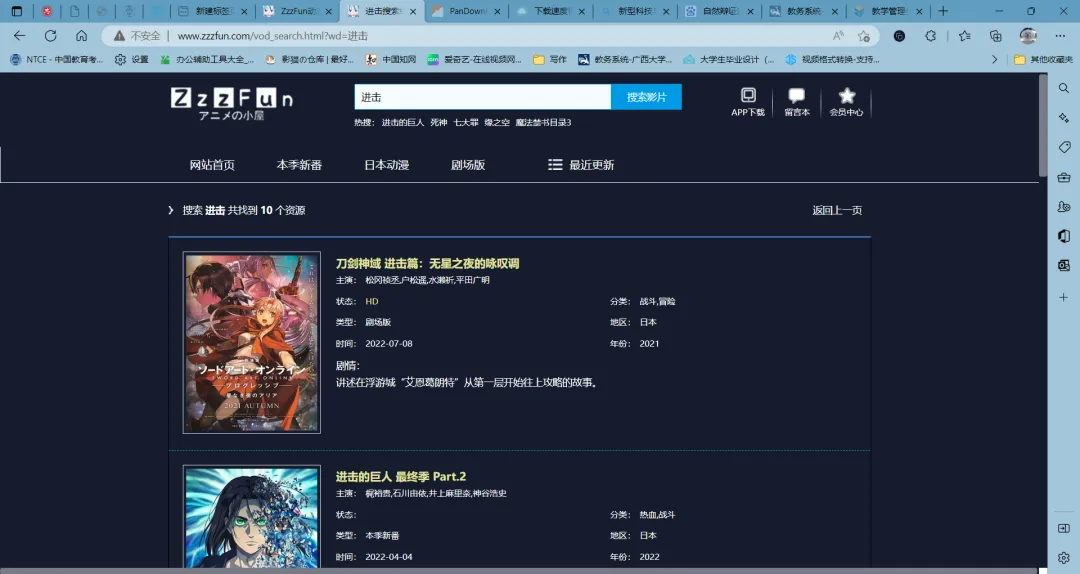Open the APP下载 icon
This screenshot has width=1080, height=574.
(x=748, y=102)
